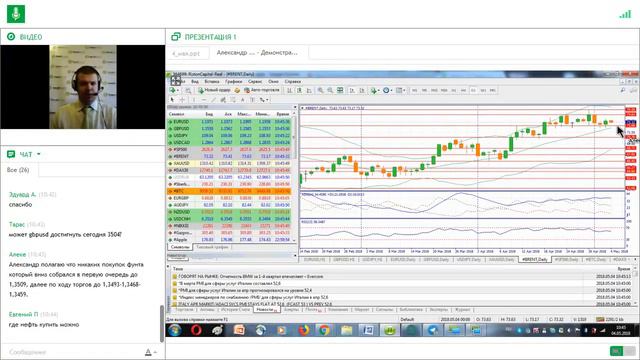Select the #BTC row in market watch

pos(229,191)
